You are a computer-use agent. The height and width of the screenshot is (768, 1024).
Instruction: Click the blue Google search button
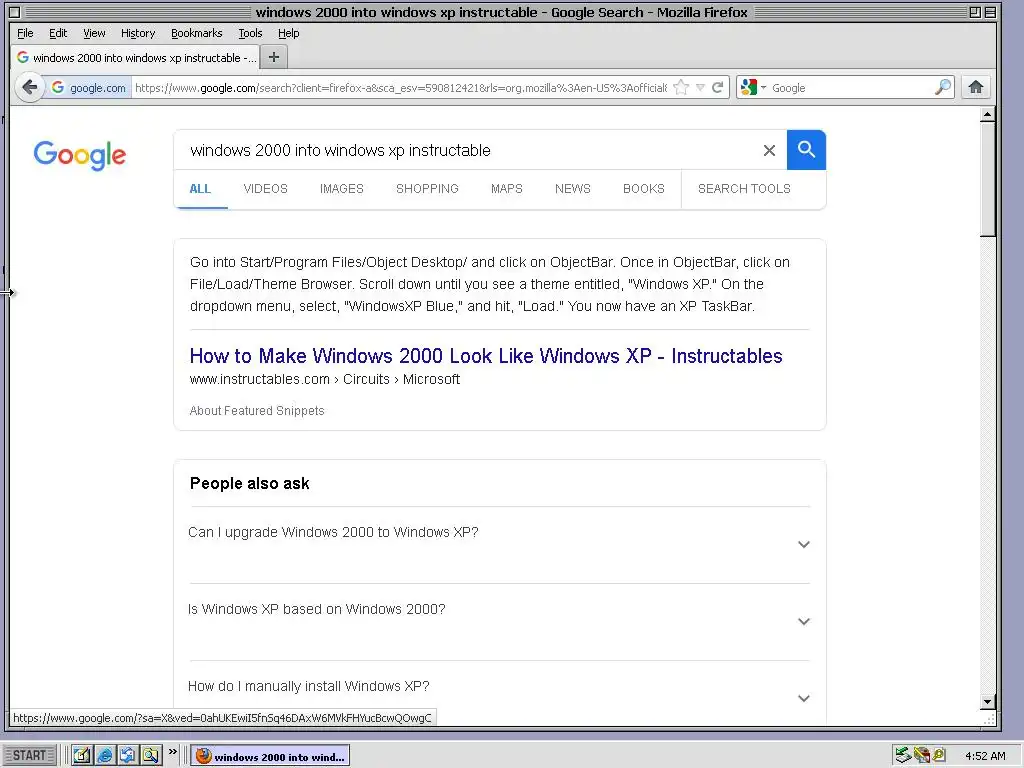click(806, 150)
